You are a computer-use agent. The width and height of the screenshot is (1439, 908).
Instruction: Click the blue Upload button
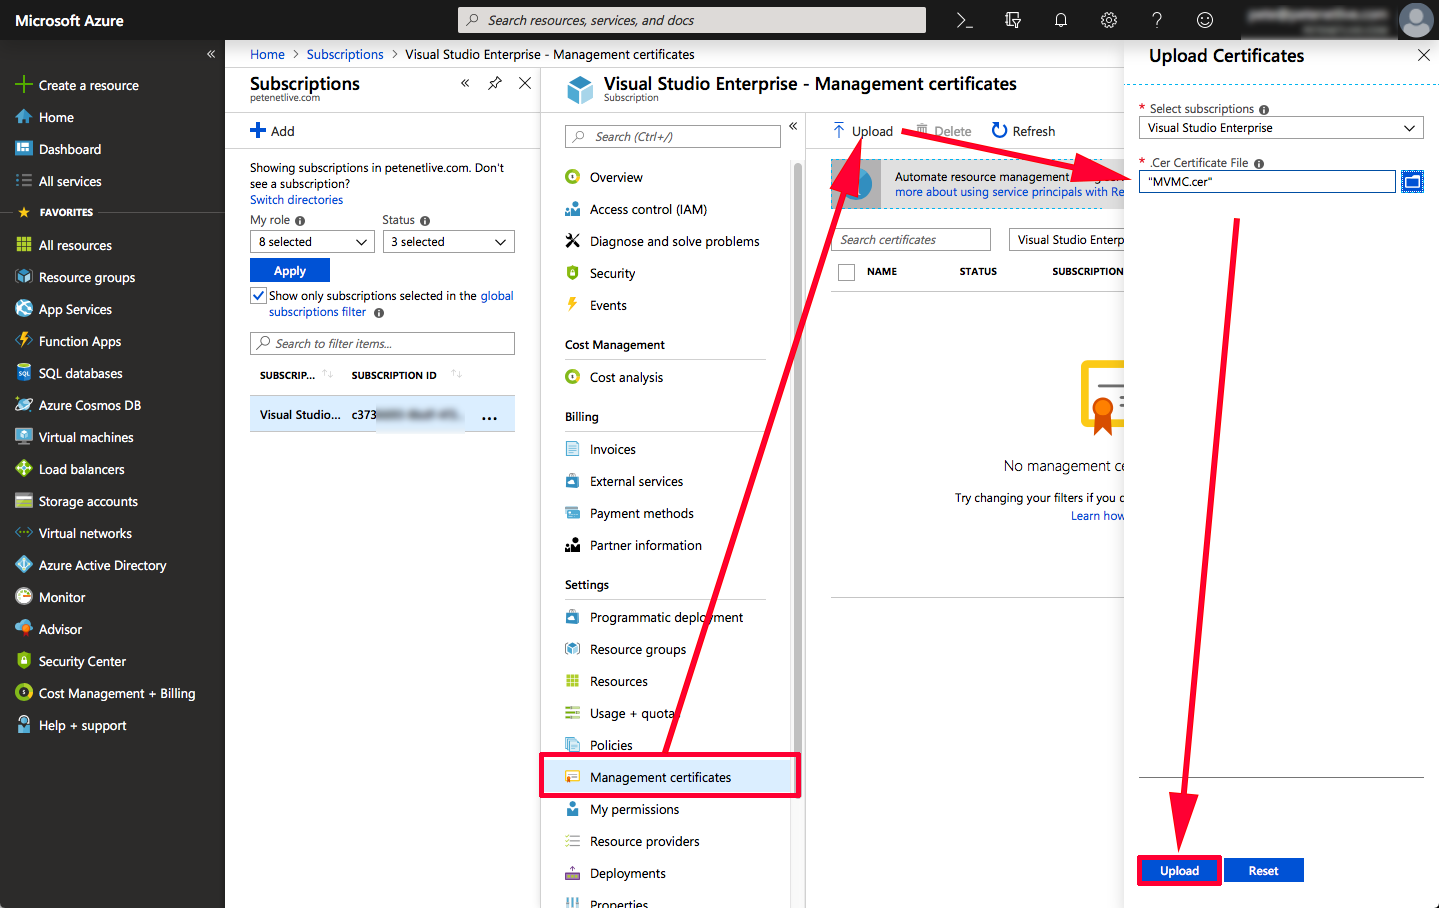coord(1179,871)
